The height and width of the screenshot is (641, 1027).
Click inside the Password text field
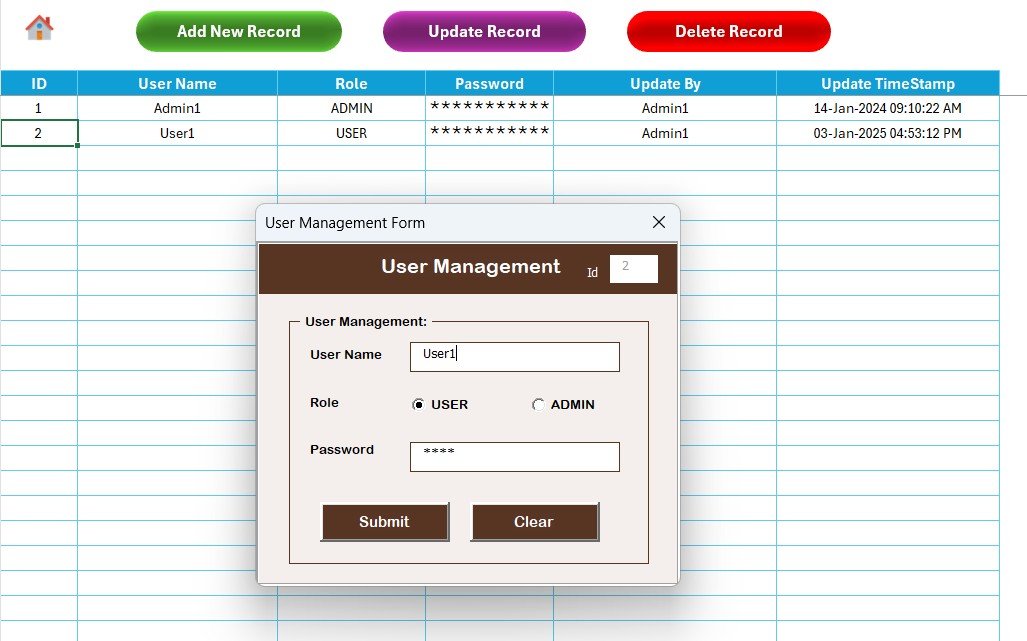point(513,456)
